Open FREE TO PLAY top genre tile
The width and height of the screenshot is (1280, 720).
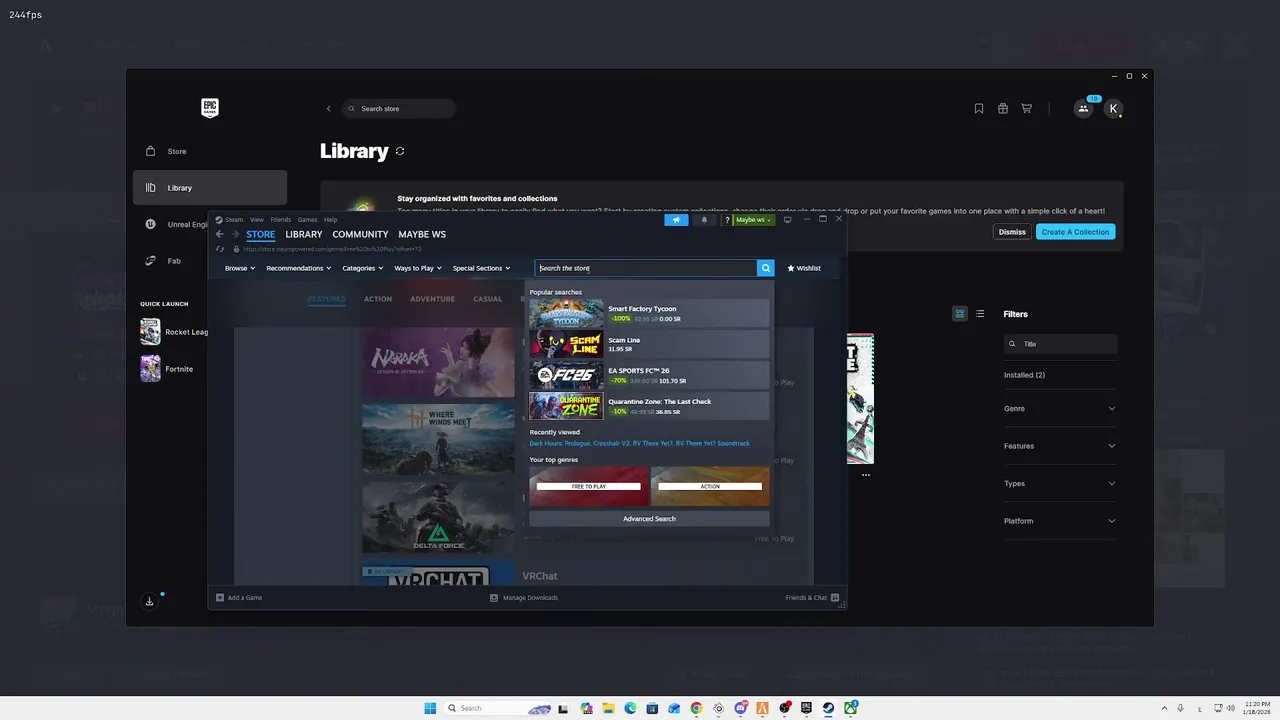tap(589, 486)
